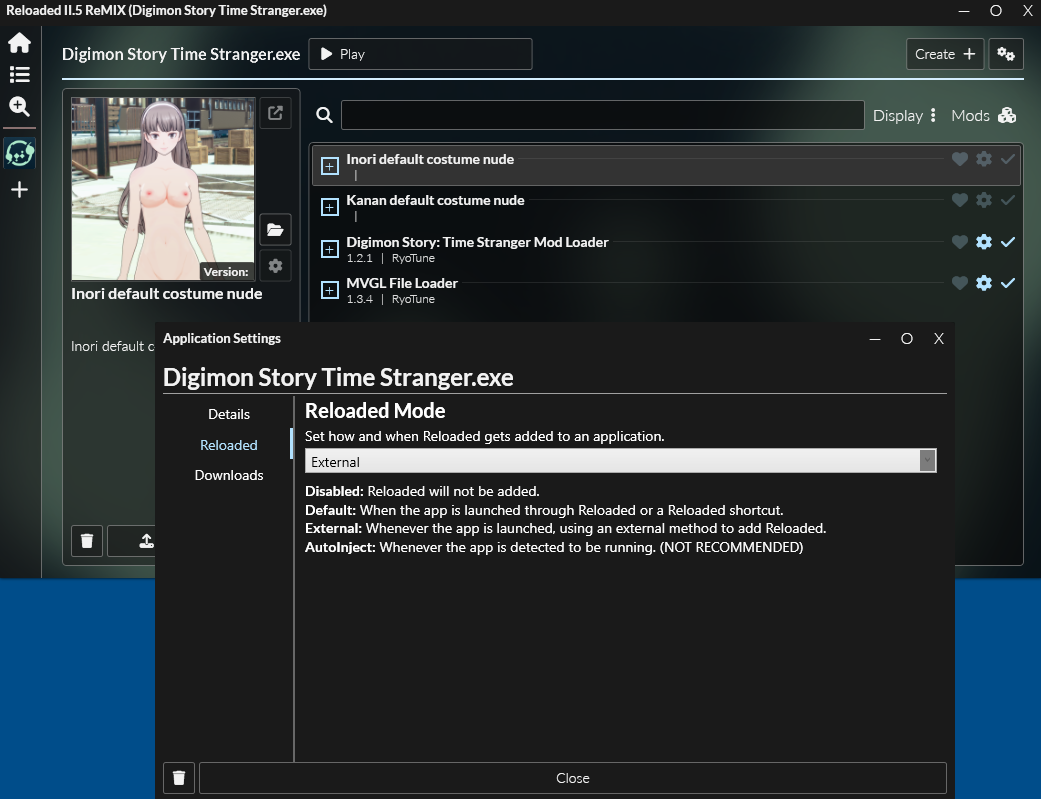Open MVGL File Loader configuration gear
The height and width of the screenshot is (799, 1041).
coord(984,283)
